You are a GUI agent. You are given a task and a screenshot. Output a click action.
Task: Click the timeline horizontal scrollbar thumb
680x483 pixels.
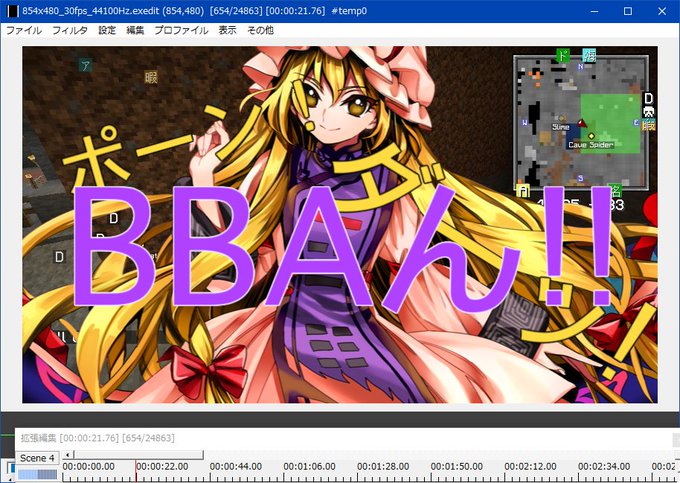[138, 455]
